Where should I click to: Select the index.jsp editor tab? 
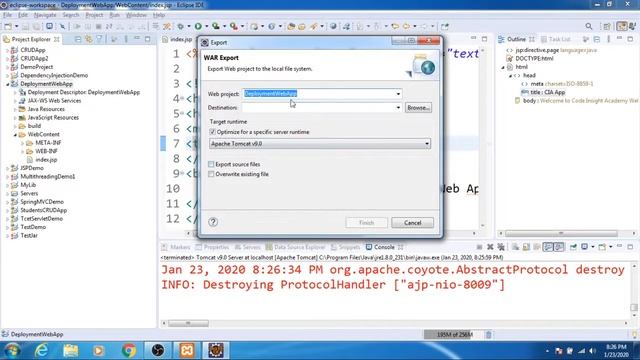click(x=177, y=40)
